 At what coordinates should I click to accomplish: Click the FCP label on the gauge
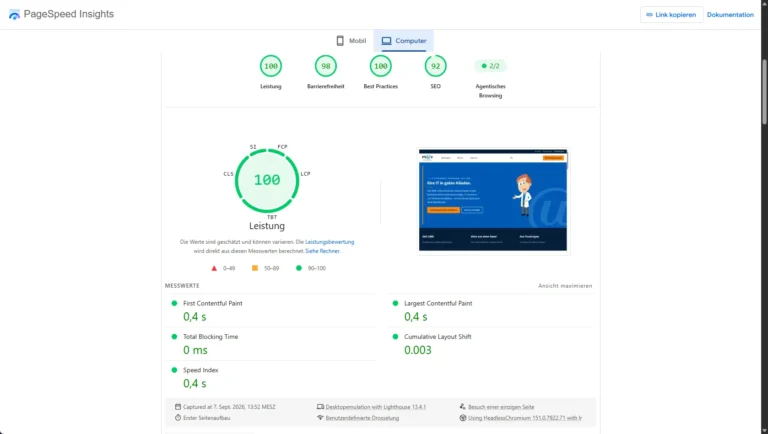point(283,147)
